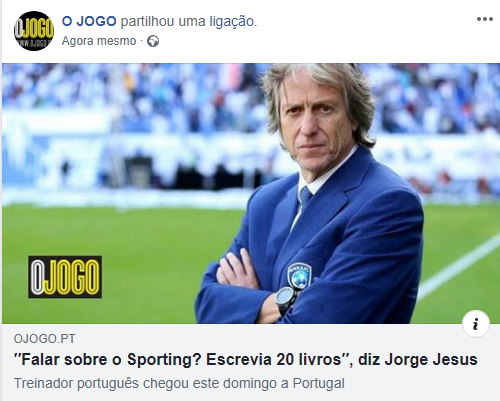Click the white pitch line in photo
This screenshot has height=401, width=500.
(x=460, y=267)
